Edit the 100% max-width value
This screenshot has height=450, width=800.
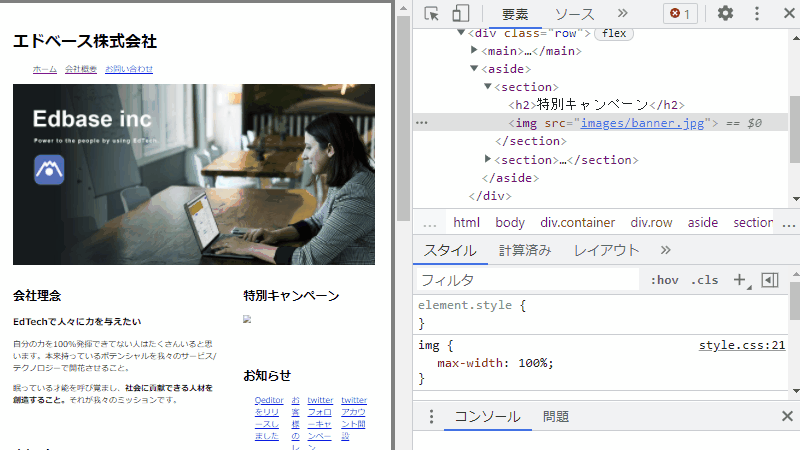(533, 363)
